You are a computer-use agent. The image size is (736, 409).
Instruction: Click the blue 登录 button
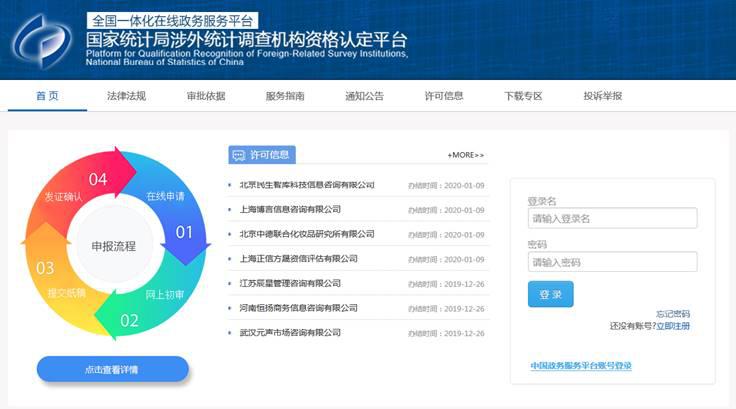pos(550,294)
